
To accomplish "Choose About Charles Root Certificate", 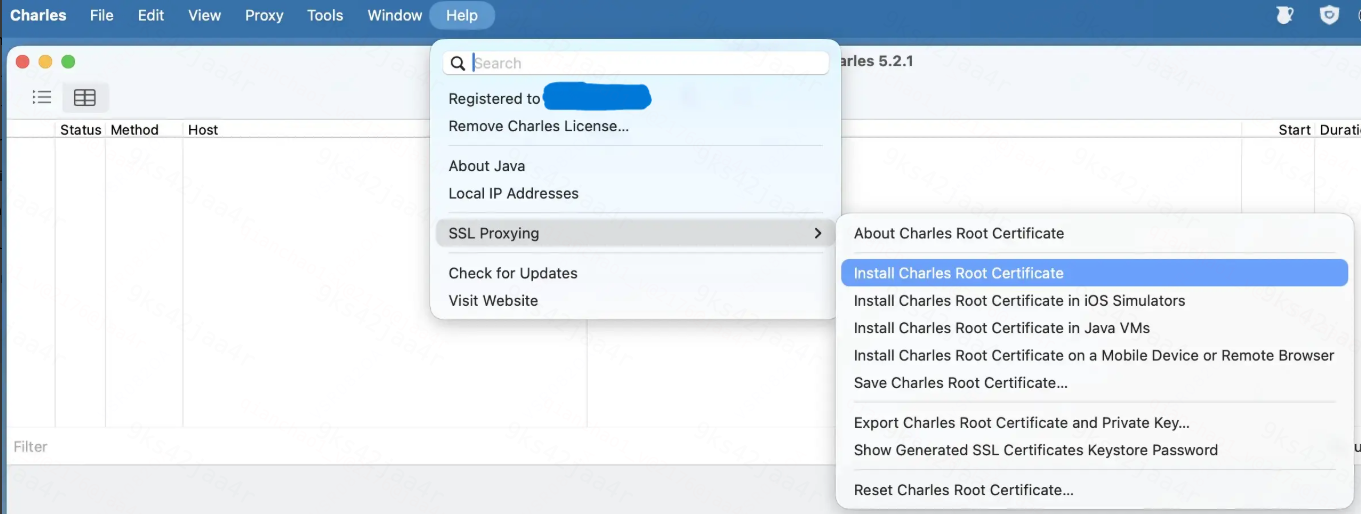I will [x=1095, y=233].
